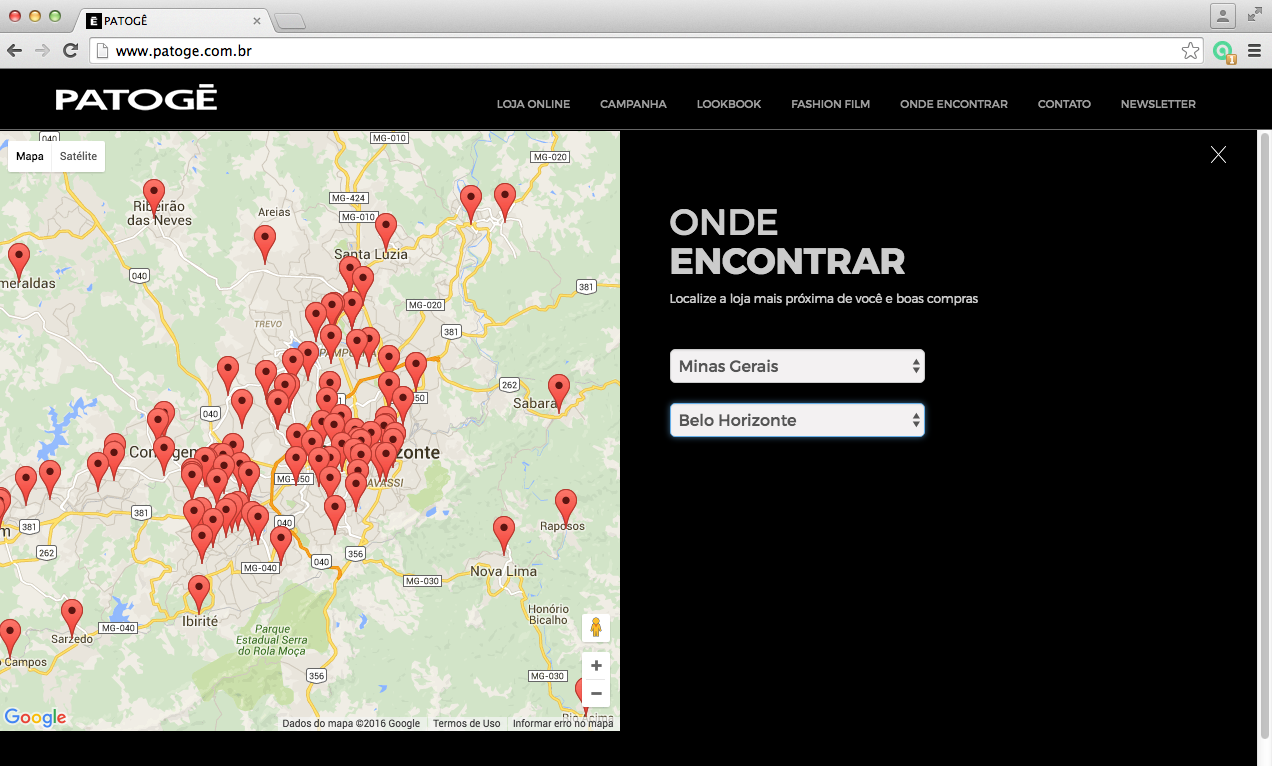Open the Belo Horizonte city dropdown
This screenshot has width=1272, height=766.
click(797, 420)
